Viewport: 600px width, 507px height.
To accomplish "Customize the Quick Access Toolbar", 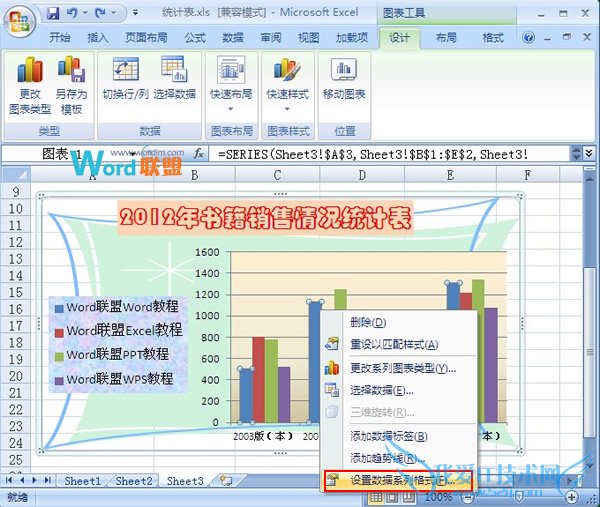I will click(135, 13).
